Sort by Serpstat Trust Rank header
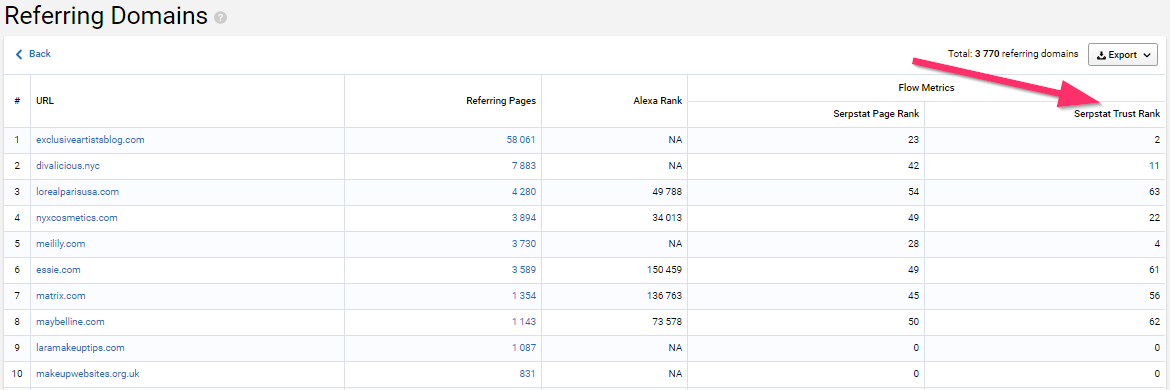The image size is (1170, 390). tap(1117, 114)
